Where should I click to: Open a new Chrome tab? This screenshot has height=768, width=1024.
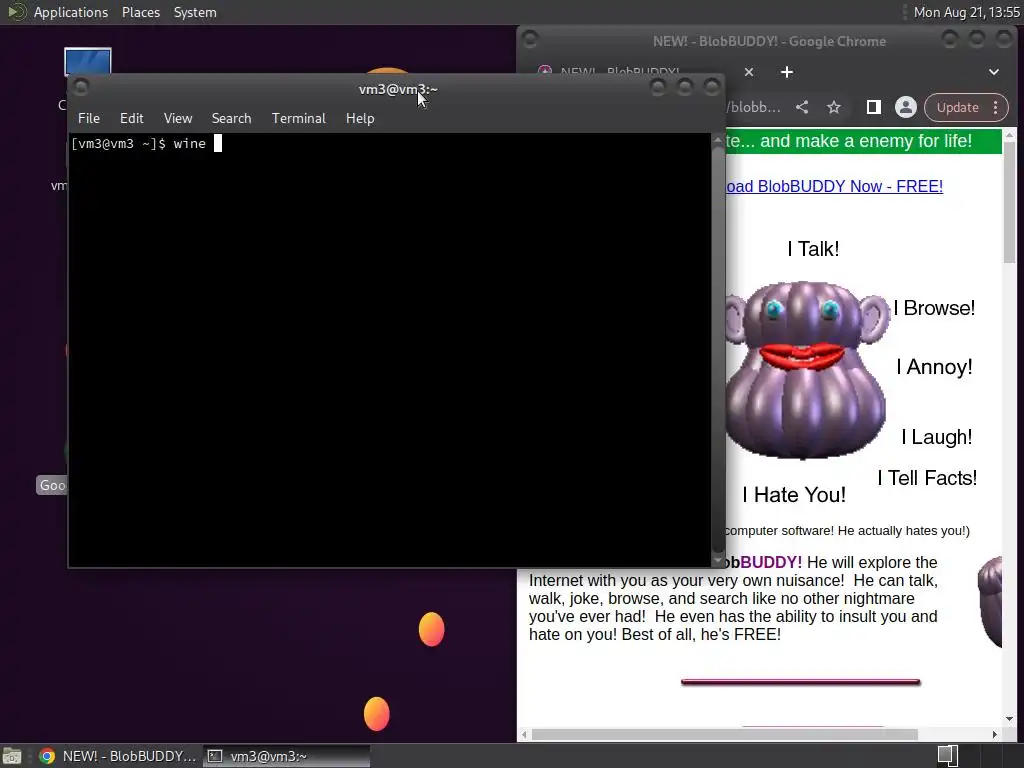[787, 72]
